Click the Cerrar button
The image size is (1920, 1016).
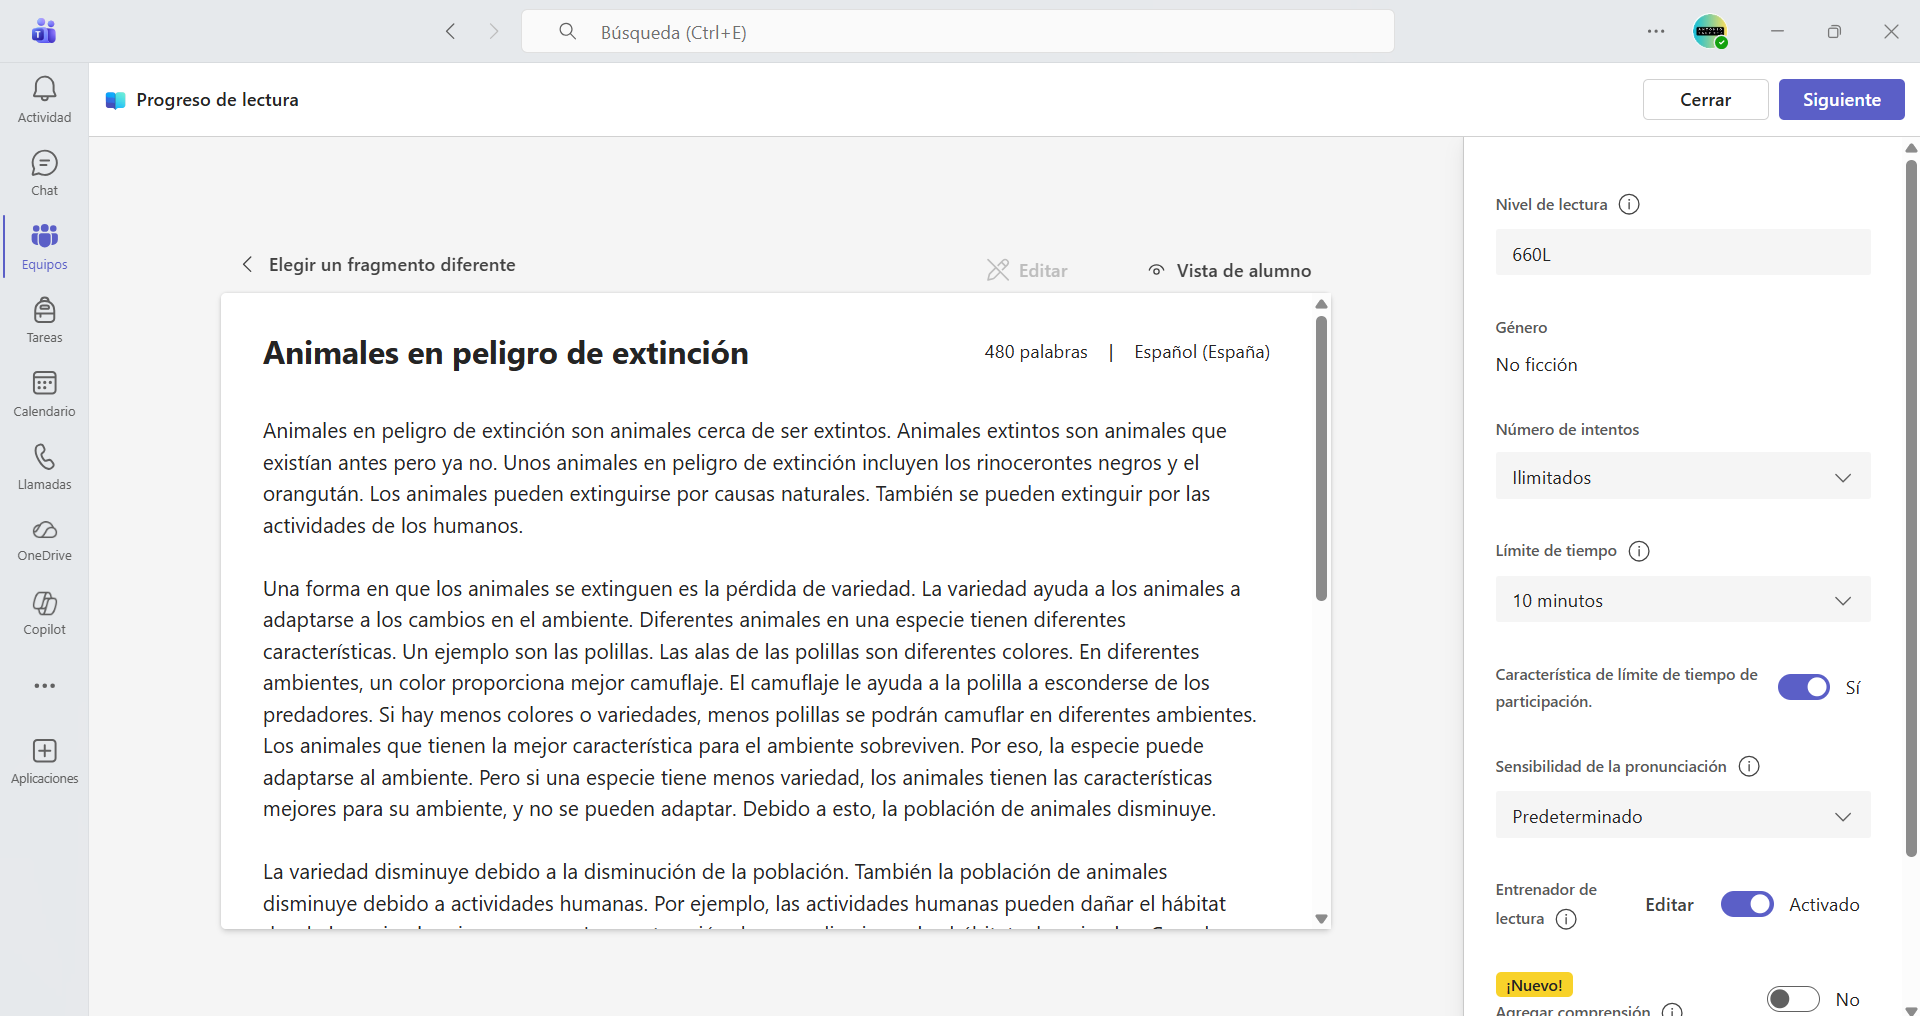point(1705,100)
